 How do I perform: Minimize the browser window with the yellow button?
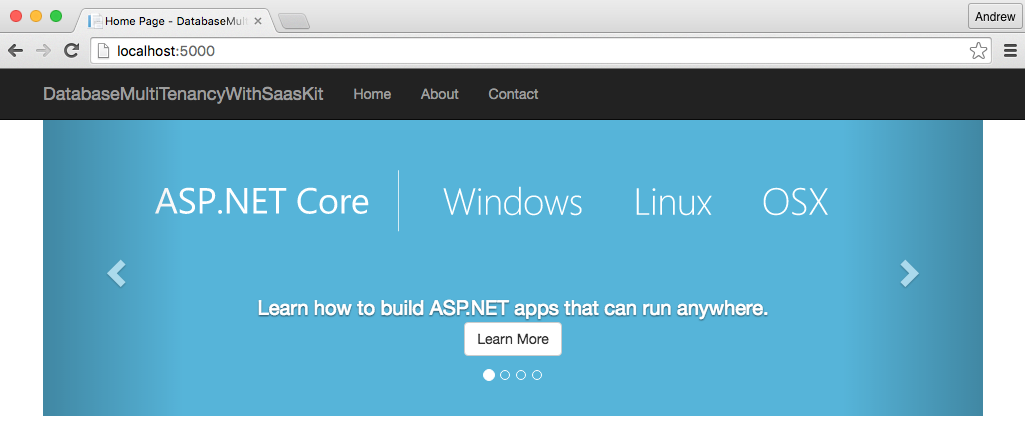tap(36, 16)
